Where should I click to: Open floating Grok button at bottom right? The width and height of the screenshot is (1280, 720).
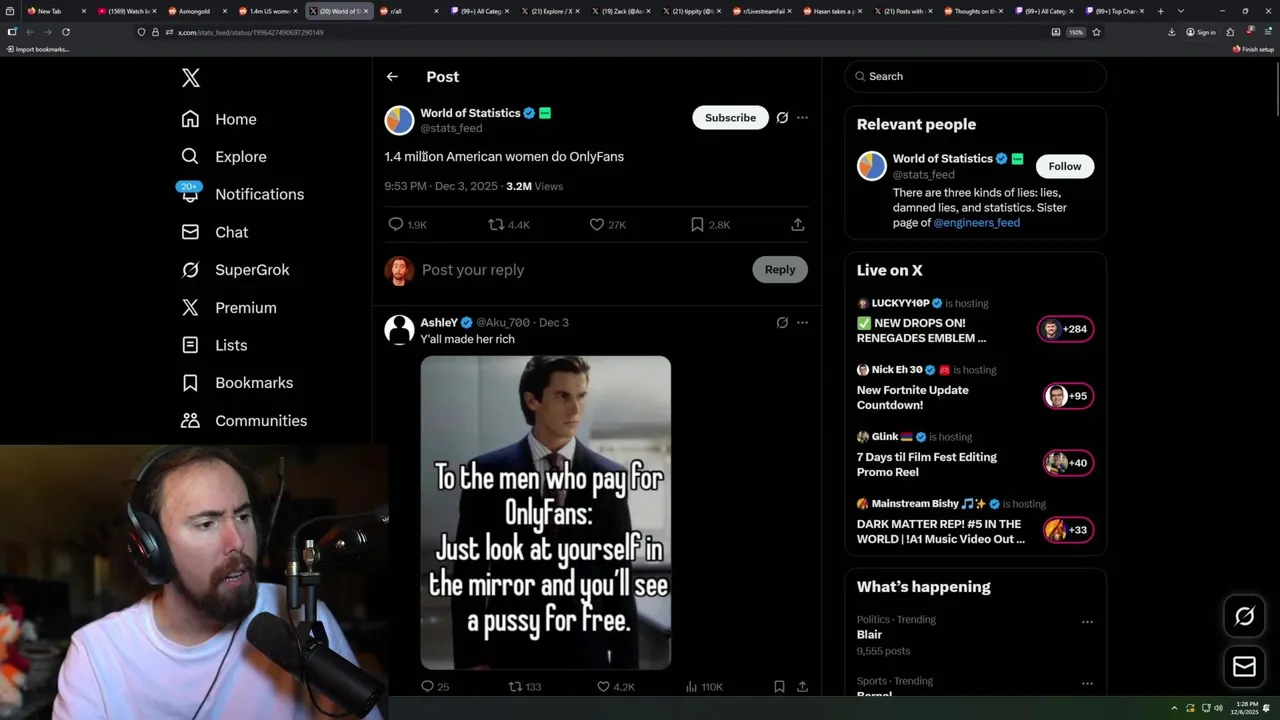[x=1244, y=617]
